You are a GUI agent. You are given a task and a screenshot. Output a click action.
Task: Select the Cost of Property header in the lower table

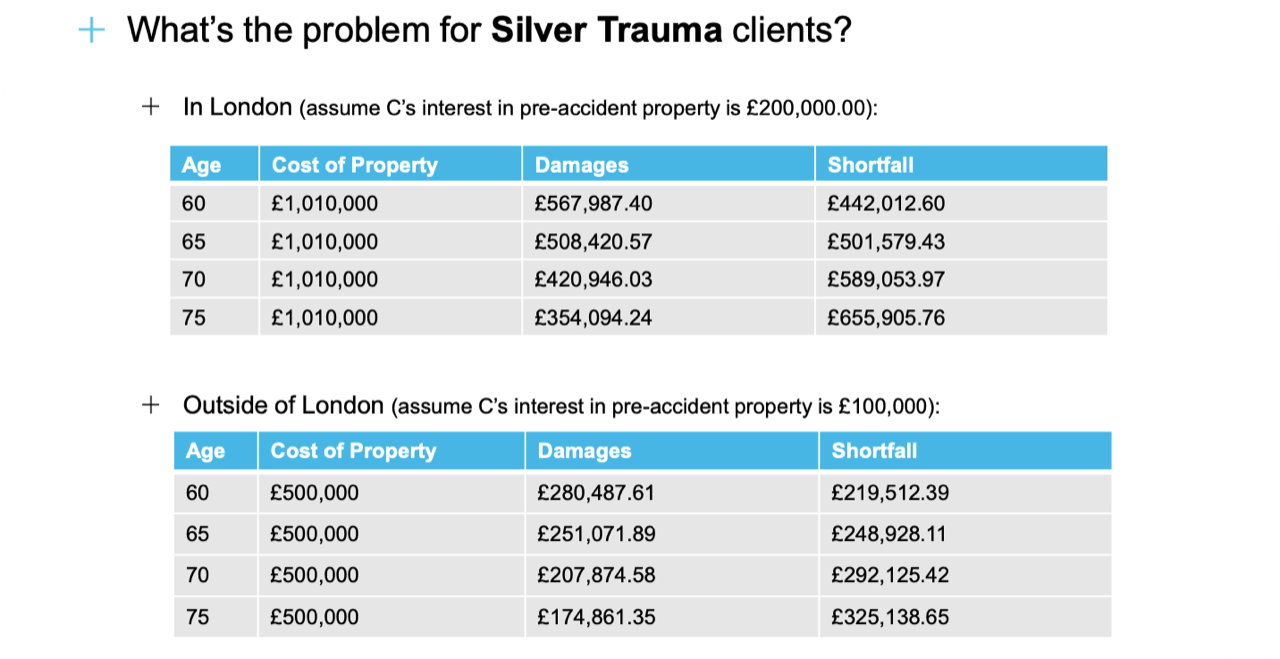(353, 451)
